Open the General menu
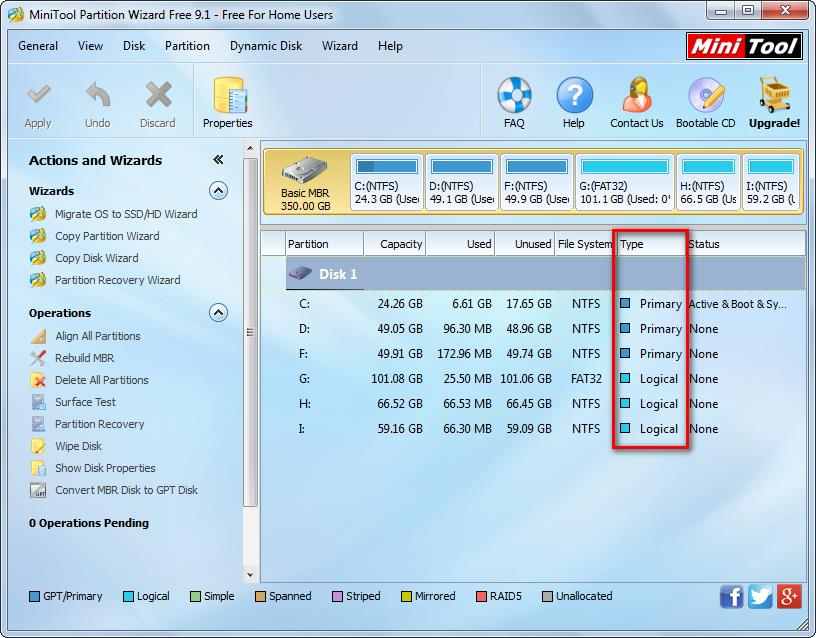 pyautogui.click(x=38, y=46)
